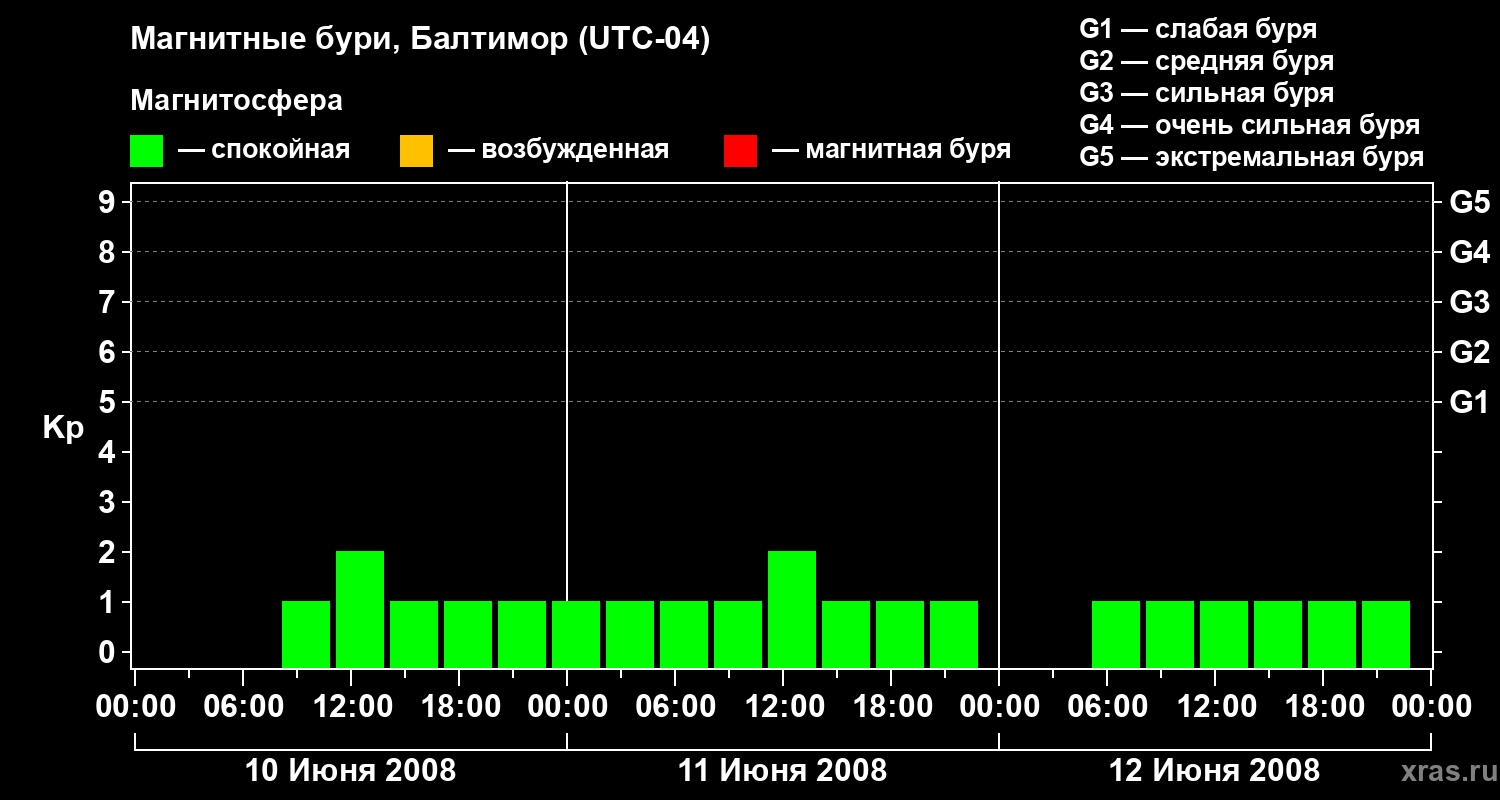Select the line "G2 — средняя буря"
The height and width of the screenshot is (800, 1500).
[1206, 61]
